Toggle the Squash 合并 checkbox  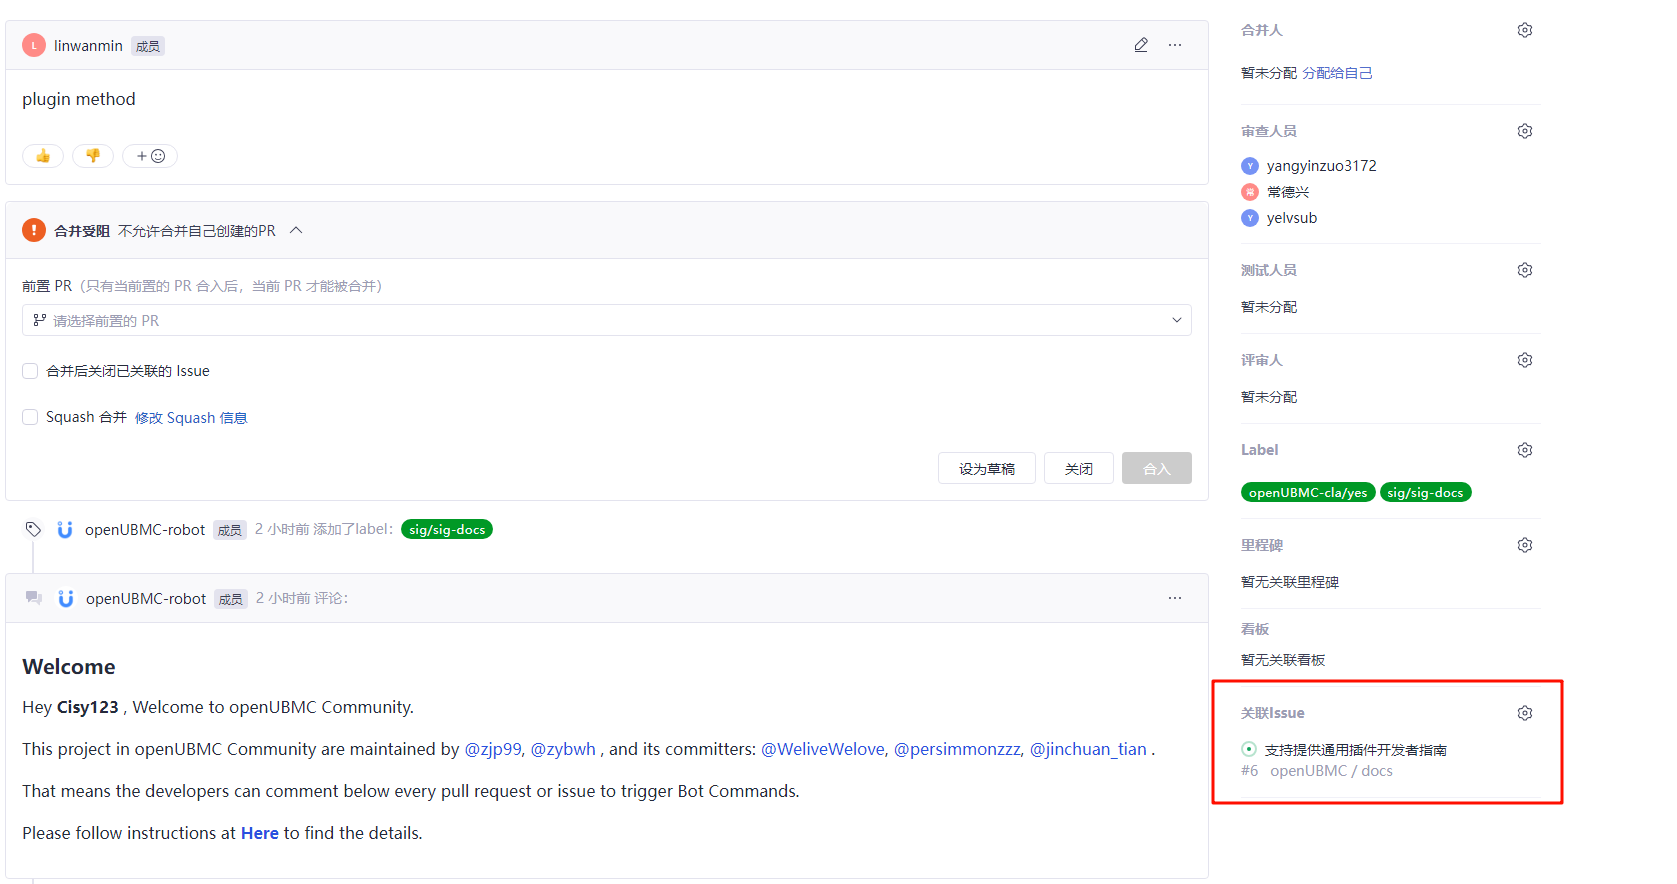click(x=30, y=417)
